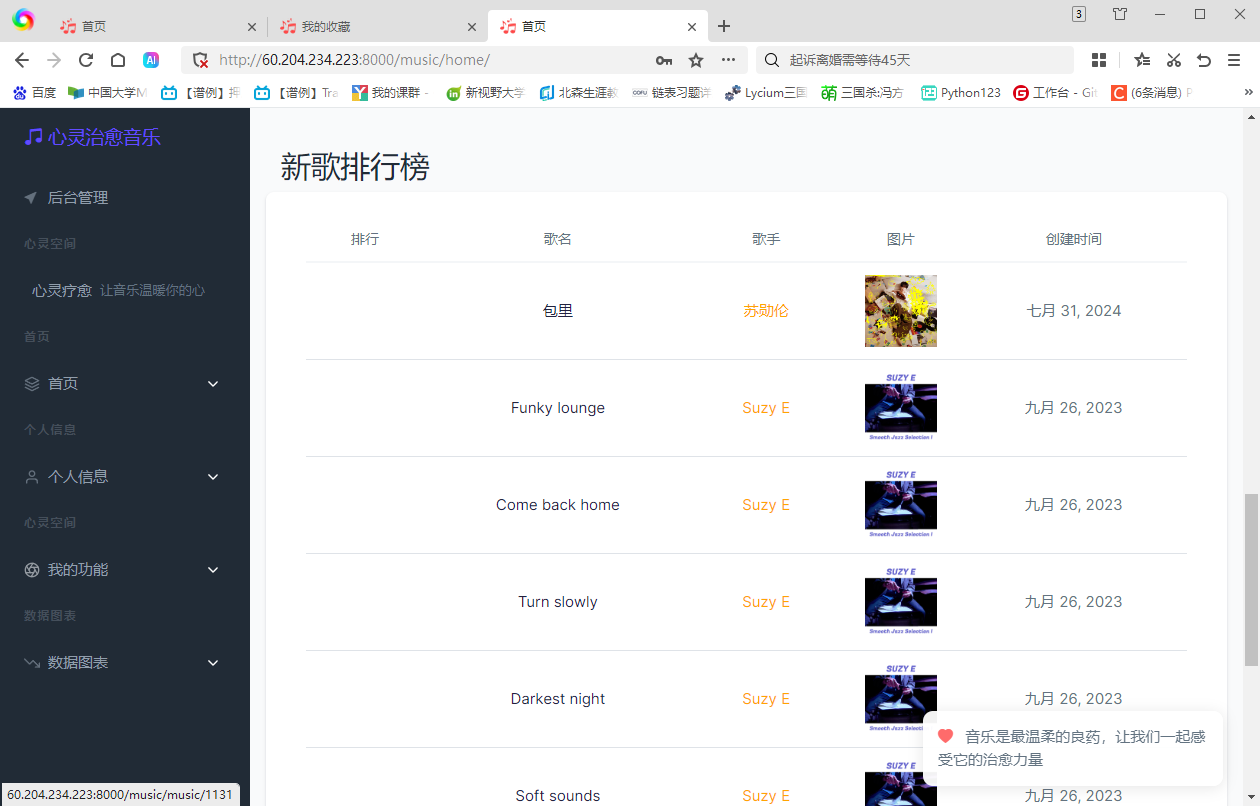Expand the 数据图表 sidebar chevron
The width and height of the screenshot is (1260, 806).
tap(213, 663)
